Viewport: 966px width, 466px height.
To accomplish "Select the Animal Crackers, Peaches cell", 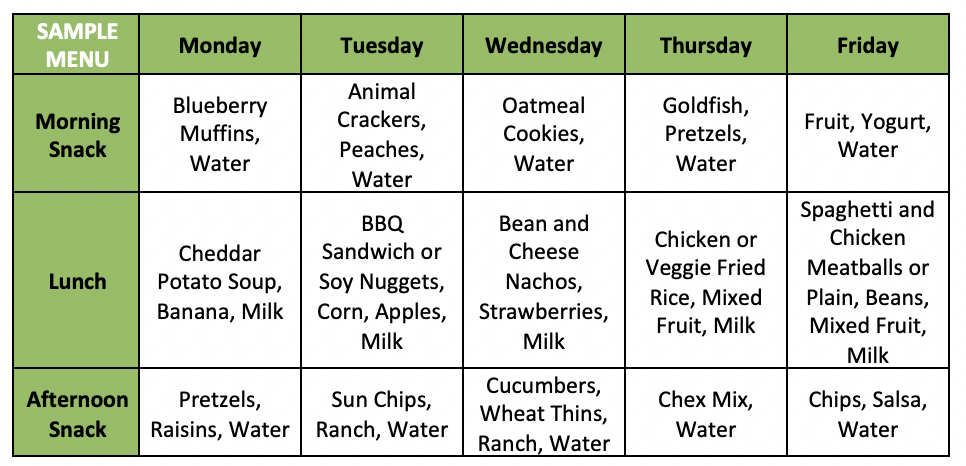I will (x=382, y=135).
